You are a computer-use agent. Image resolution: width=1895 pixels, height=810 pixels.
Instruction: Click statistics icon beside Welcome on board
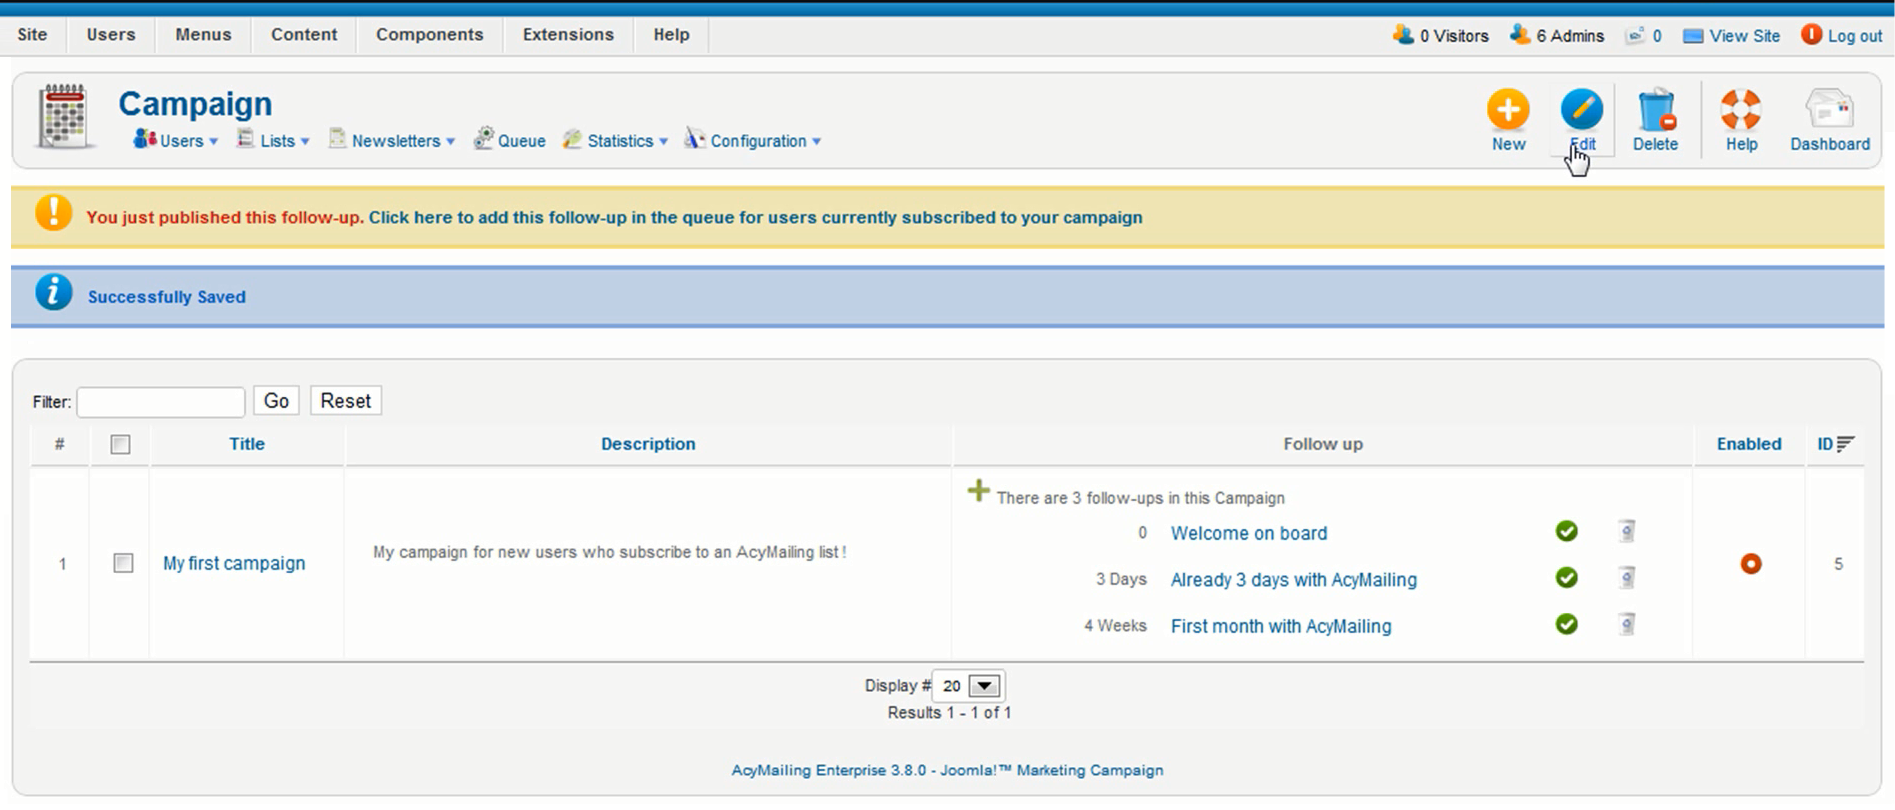click(x=1627, y=531)
